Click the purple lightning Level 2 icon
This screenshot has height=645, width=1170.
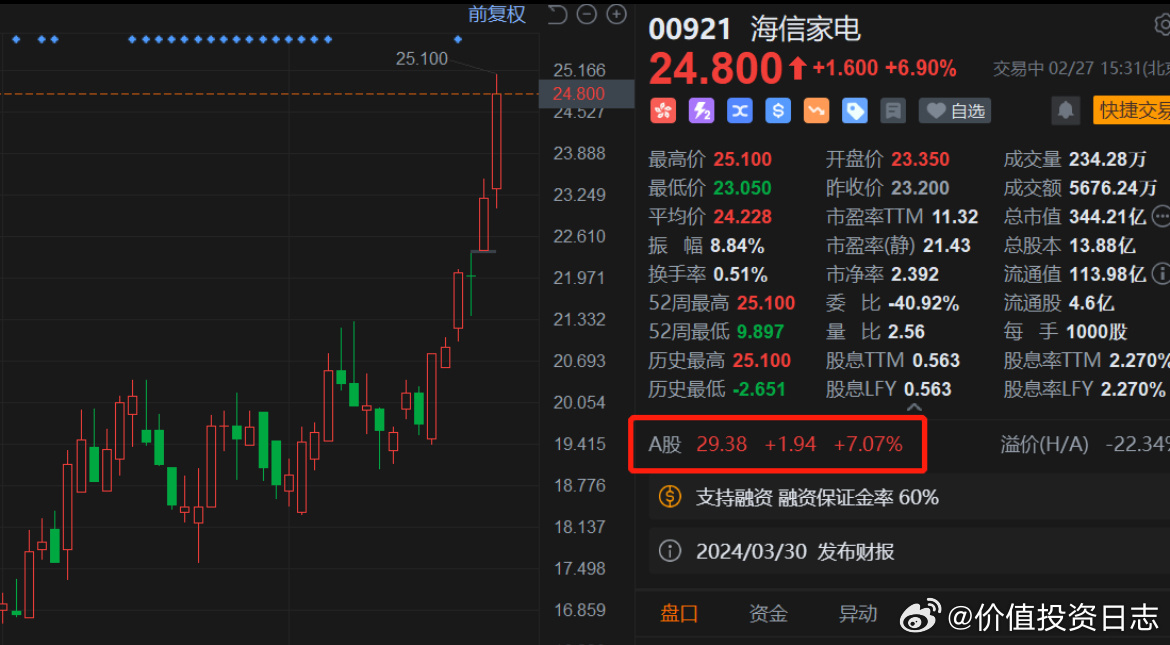point(701,111)
